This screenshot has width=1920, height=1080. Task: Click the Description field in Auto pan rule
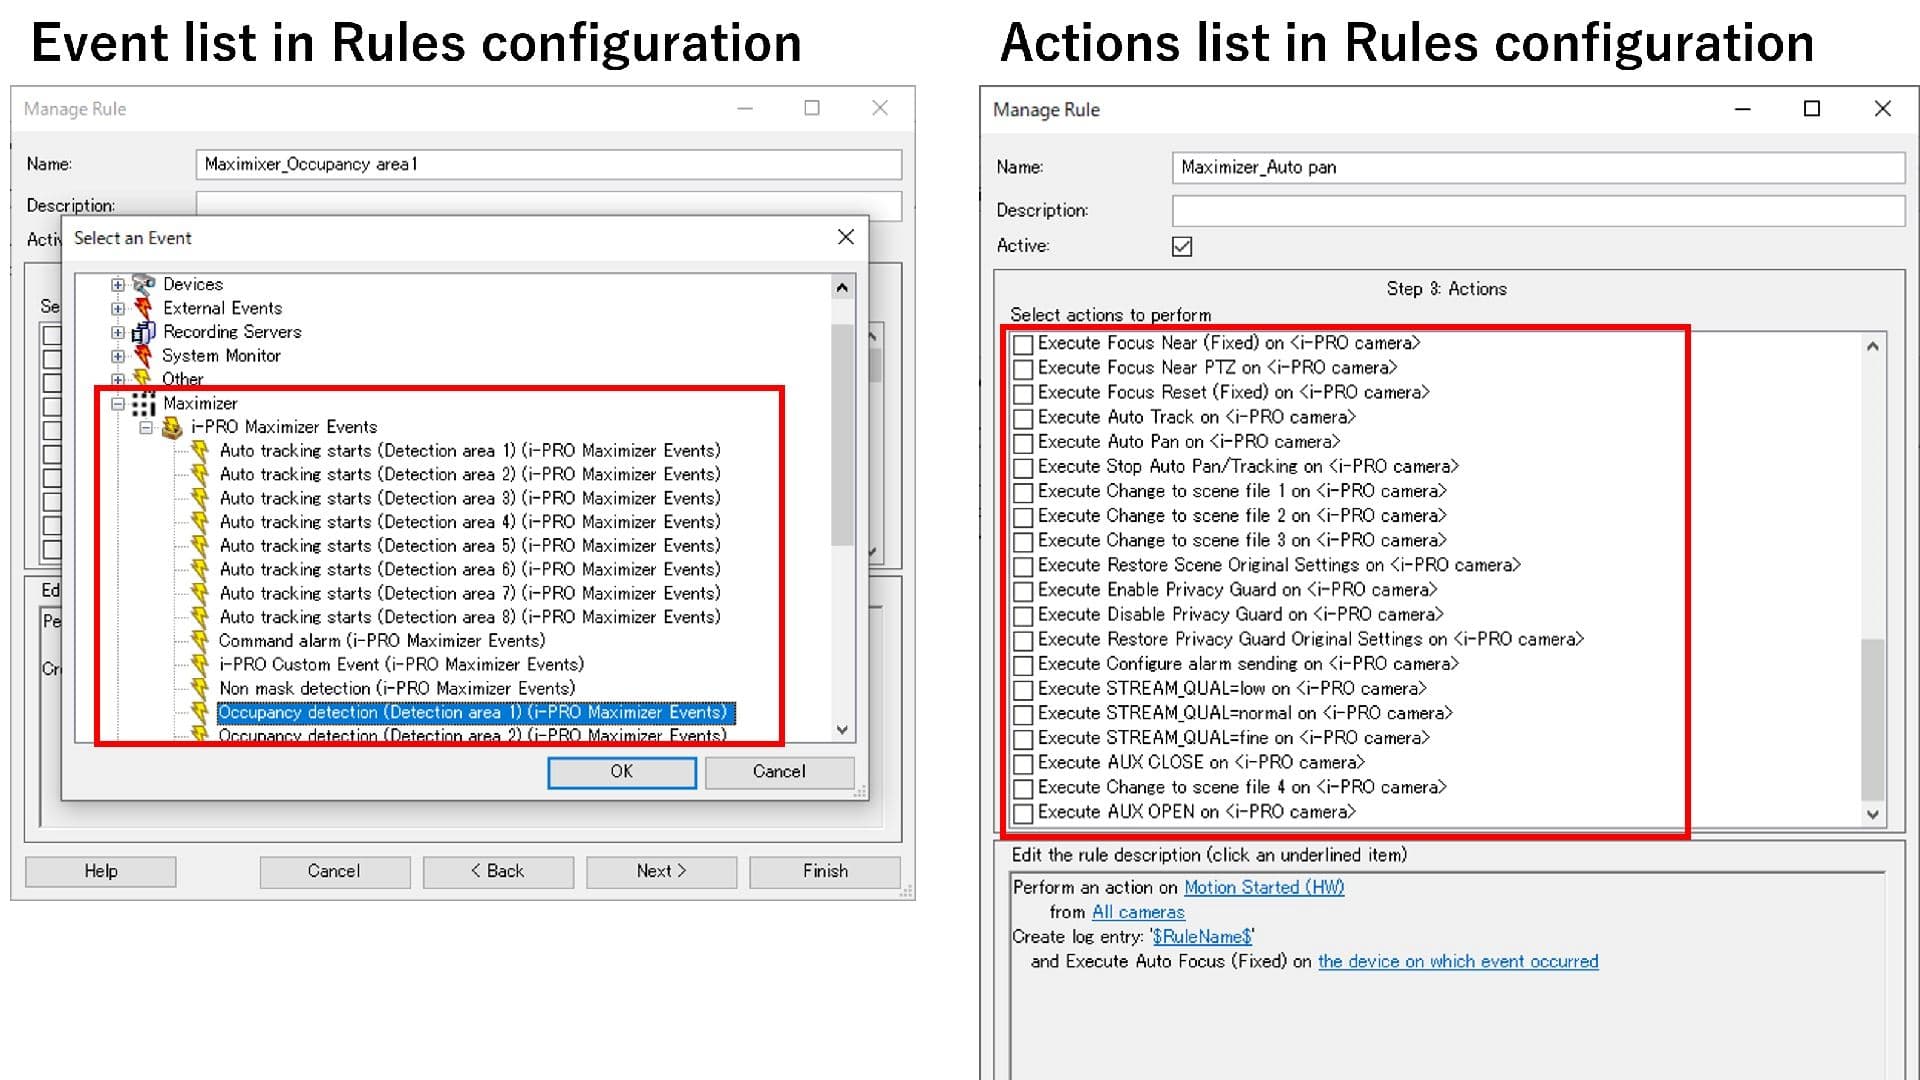[x=1537, y=211]
